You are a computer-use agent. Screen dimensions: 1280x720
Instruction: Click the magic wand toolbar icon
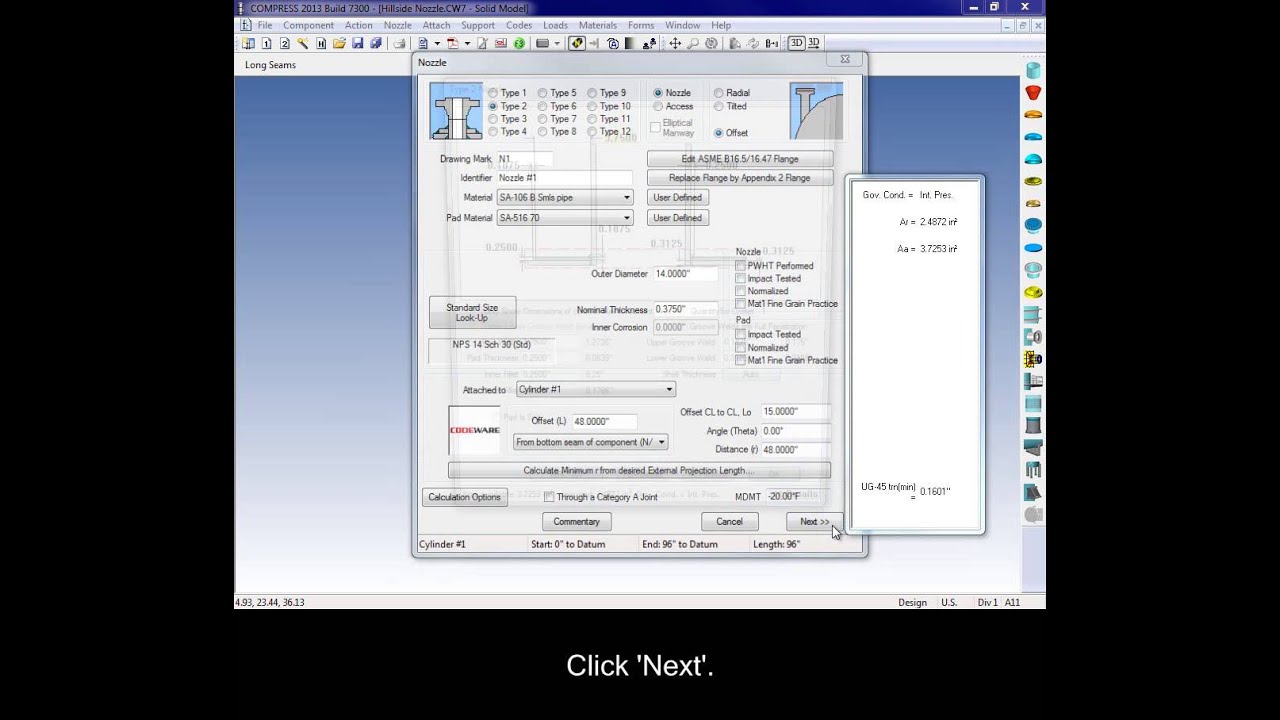coord(302,43)
